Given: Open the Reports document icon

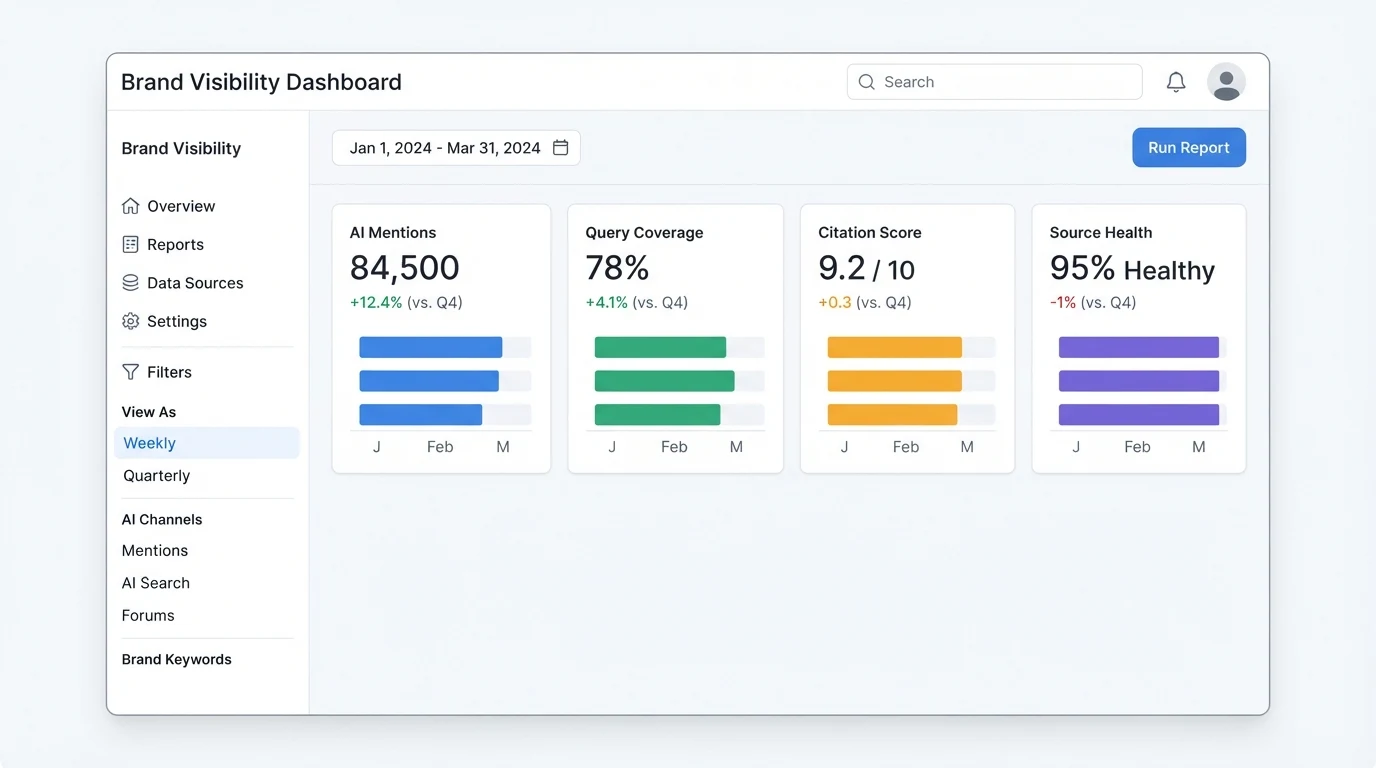Looking at the screenshot, I should 130,244.
